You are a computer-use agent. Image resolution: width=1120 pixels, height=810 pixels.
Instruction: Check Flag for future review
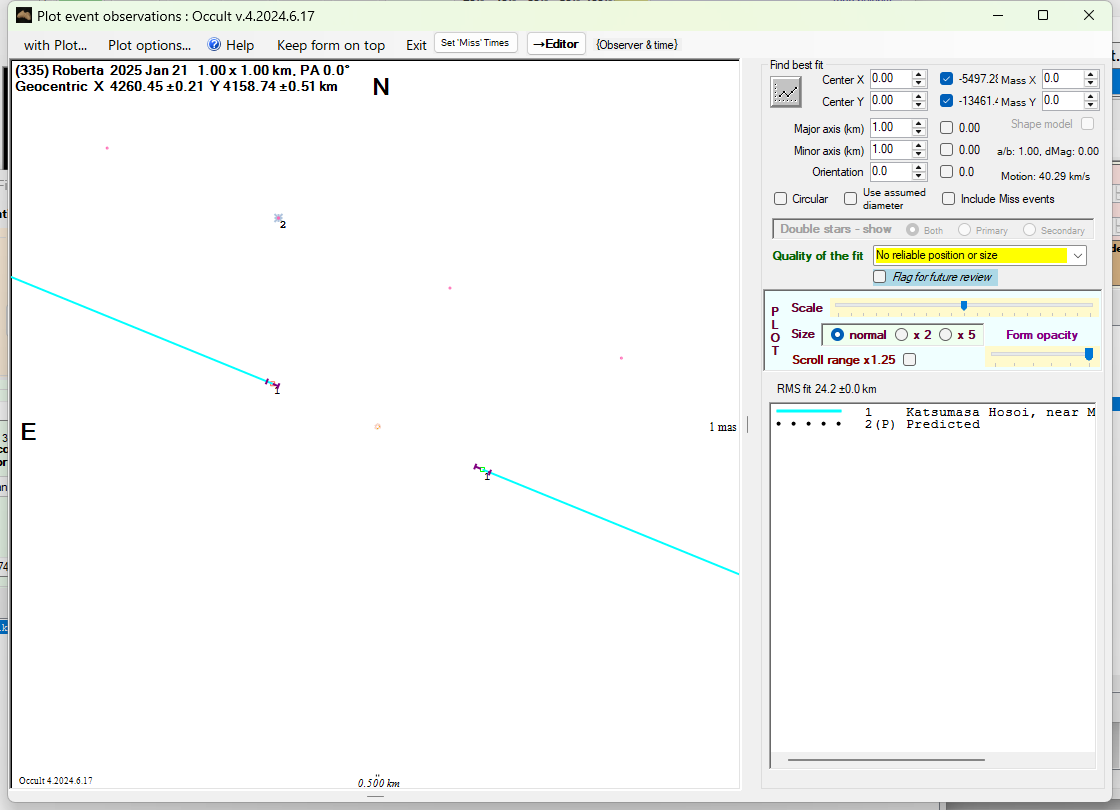coord(880,277)
